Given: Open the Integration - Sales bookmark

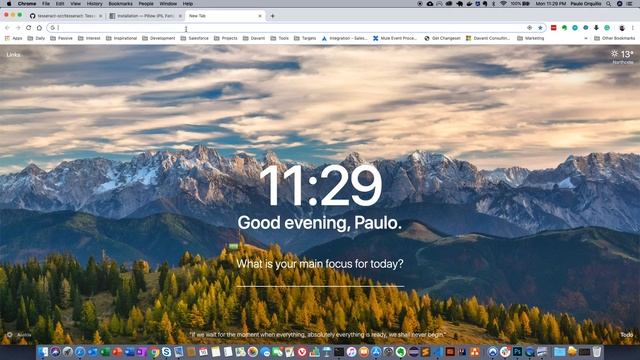Looking at the screenshot, I should tap(344, 38).
